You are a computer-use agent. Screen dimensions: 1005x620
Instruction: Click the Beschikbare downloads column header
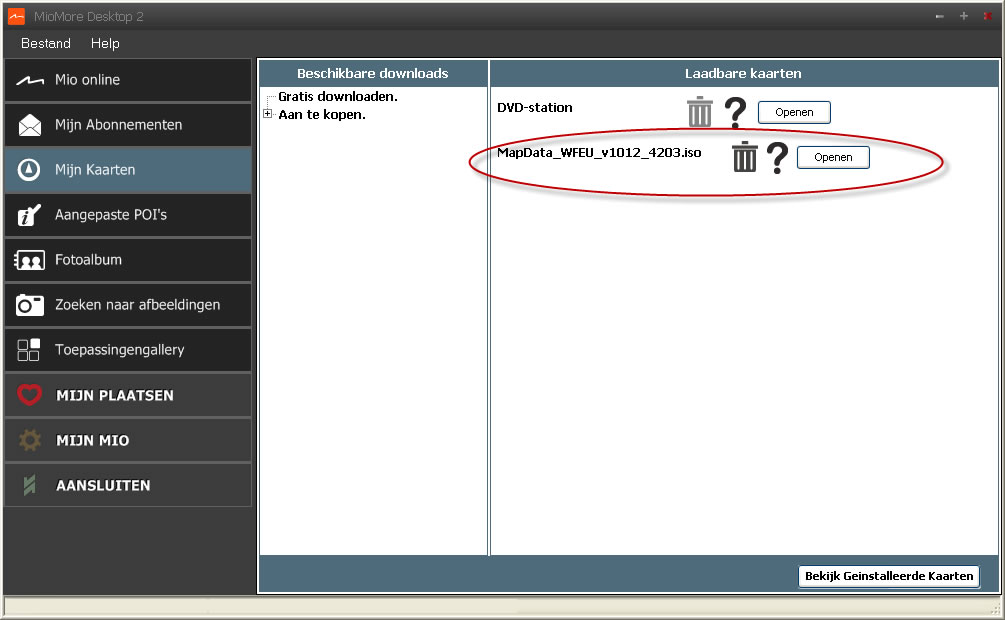click(373, 74)
